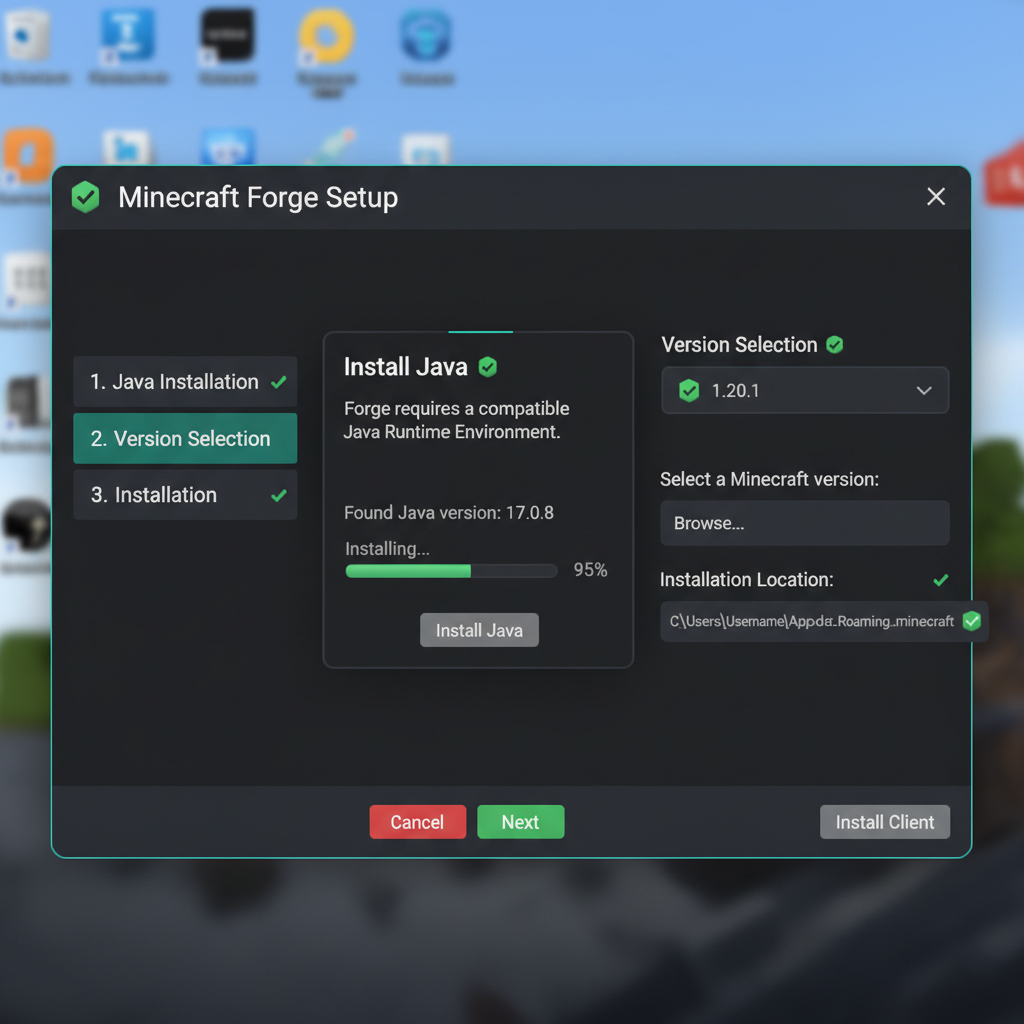Click the Found Java version: 17.0.8 text
Viewport: 1024px width, 1024px height.
(449, 513)
